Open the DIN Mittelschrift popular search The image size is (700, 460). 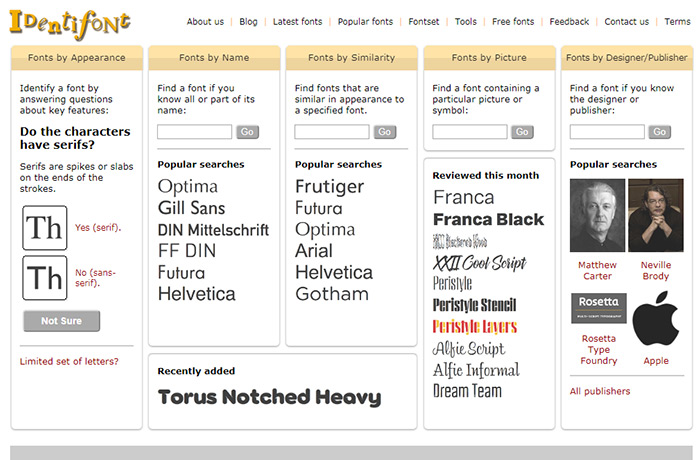point(213,230)
